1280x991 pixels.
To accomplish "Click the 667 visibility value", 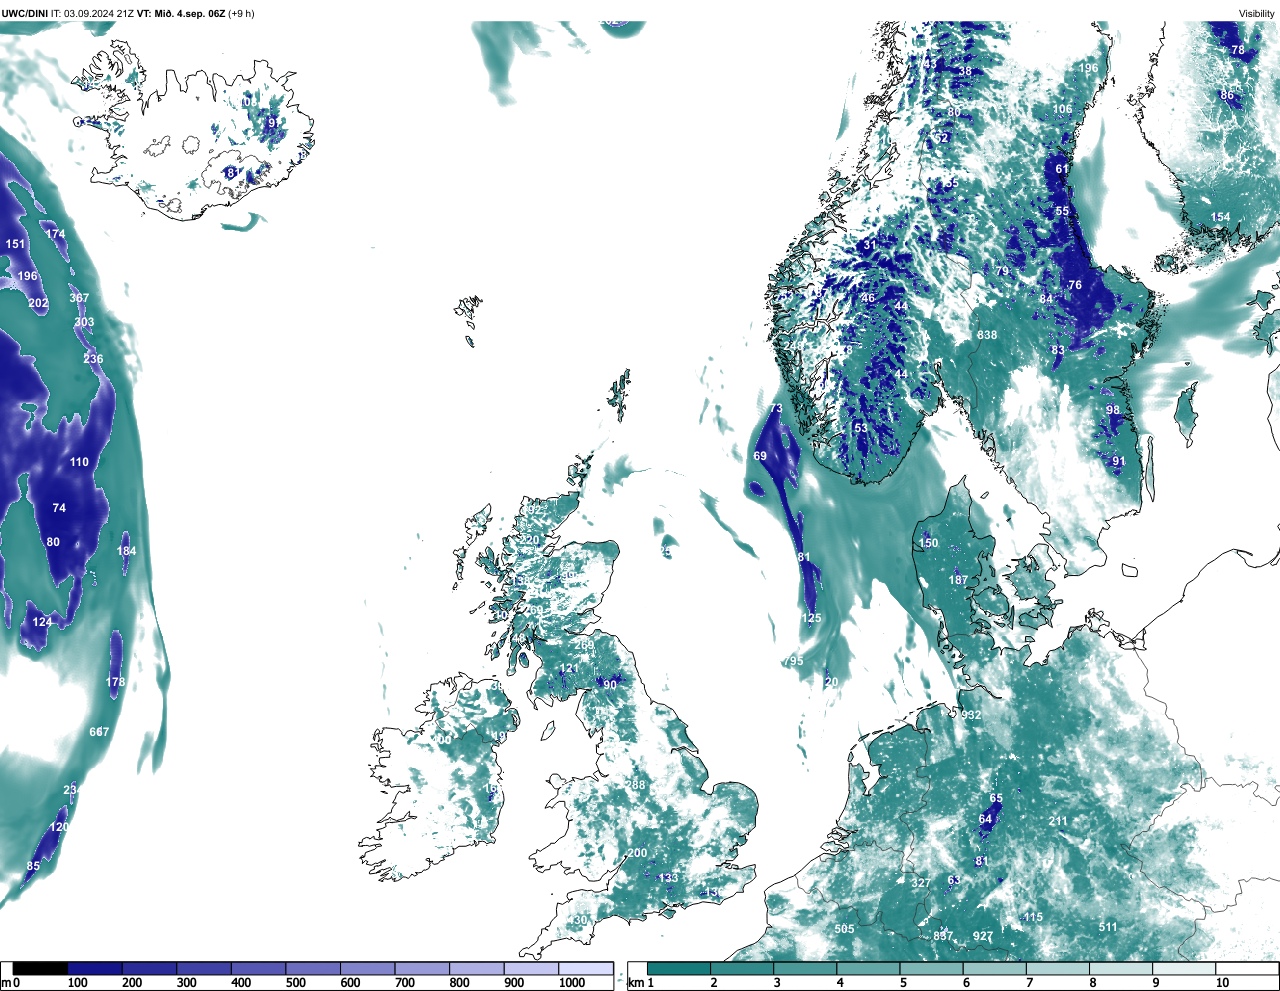I will click(99, 732).
